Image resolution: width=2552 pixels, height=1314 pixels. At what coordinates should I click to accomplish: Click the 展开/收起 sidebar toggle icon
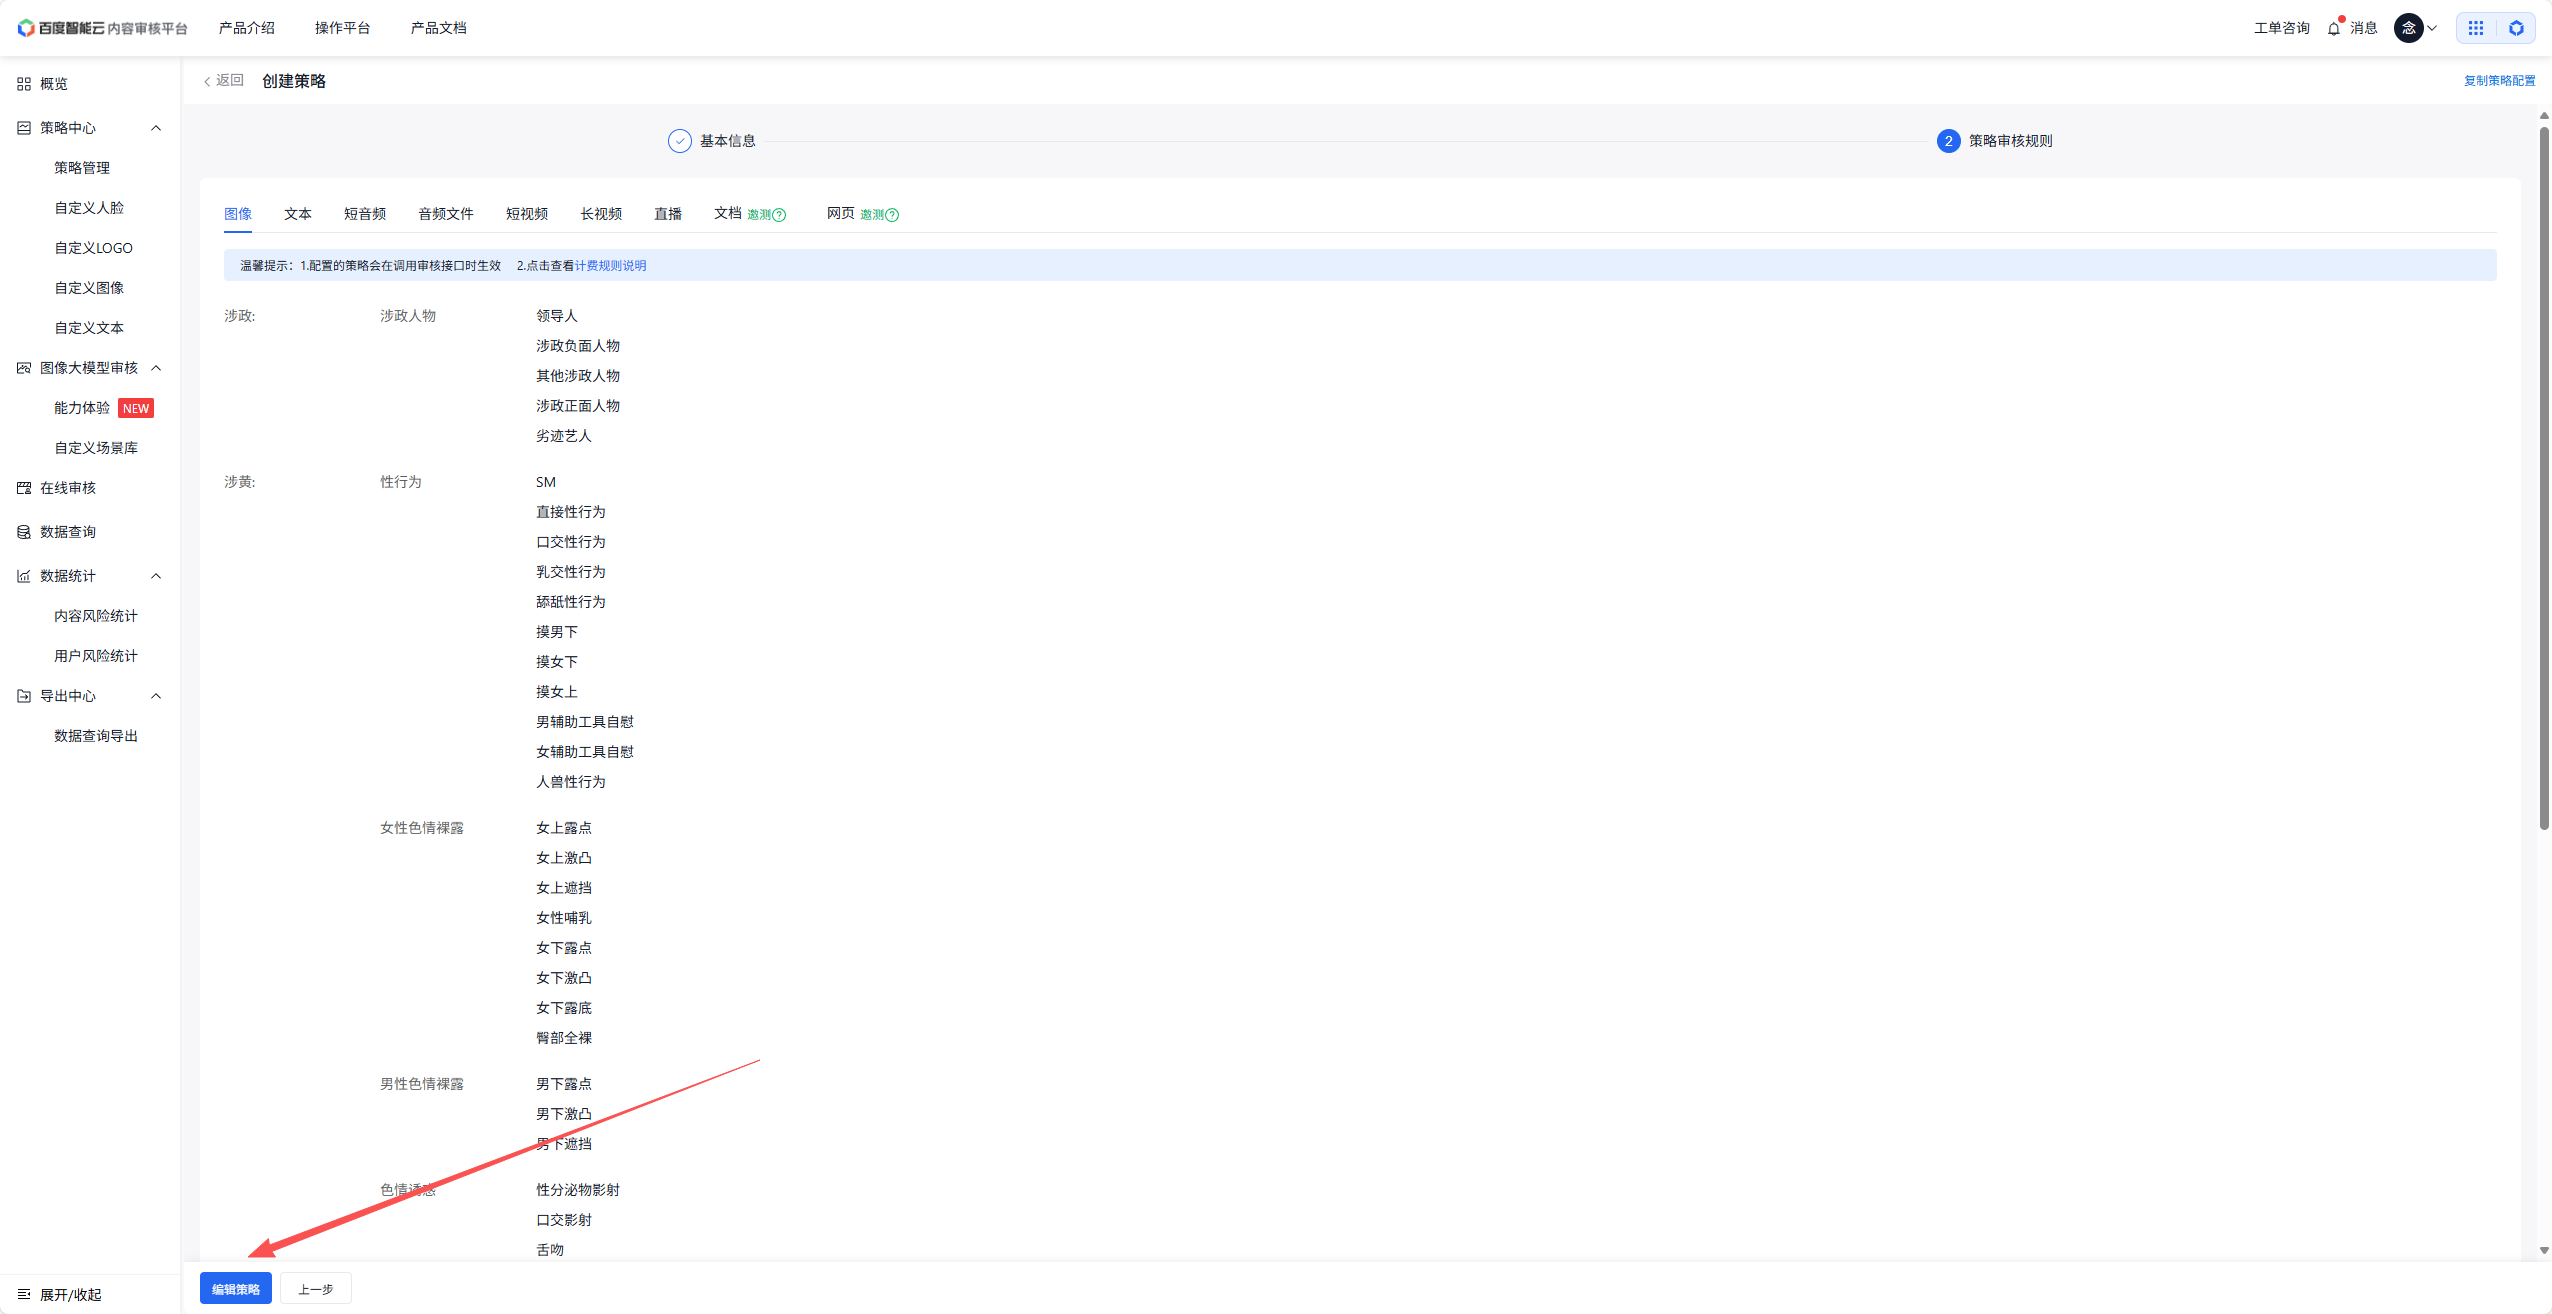pyautogui.click(x=24, y=1294)
